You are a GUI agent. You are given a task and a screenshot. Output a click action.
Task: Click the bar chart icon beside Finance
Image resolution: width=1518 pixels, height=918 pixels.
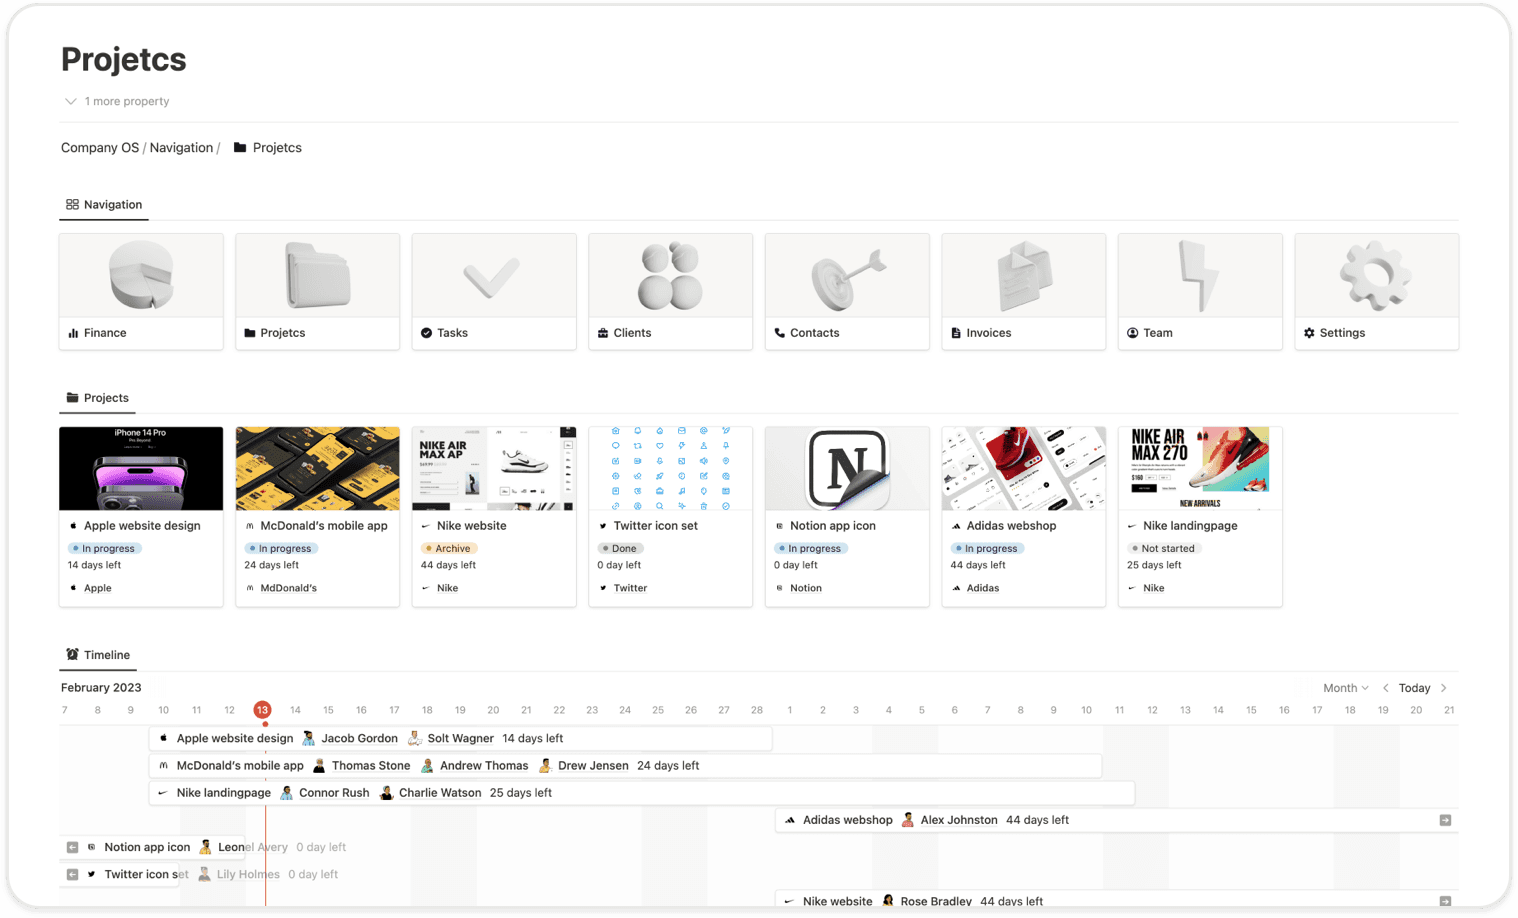73,333
